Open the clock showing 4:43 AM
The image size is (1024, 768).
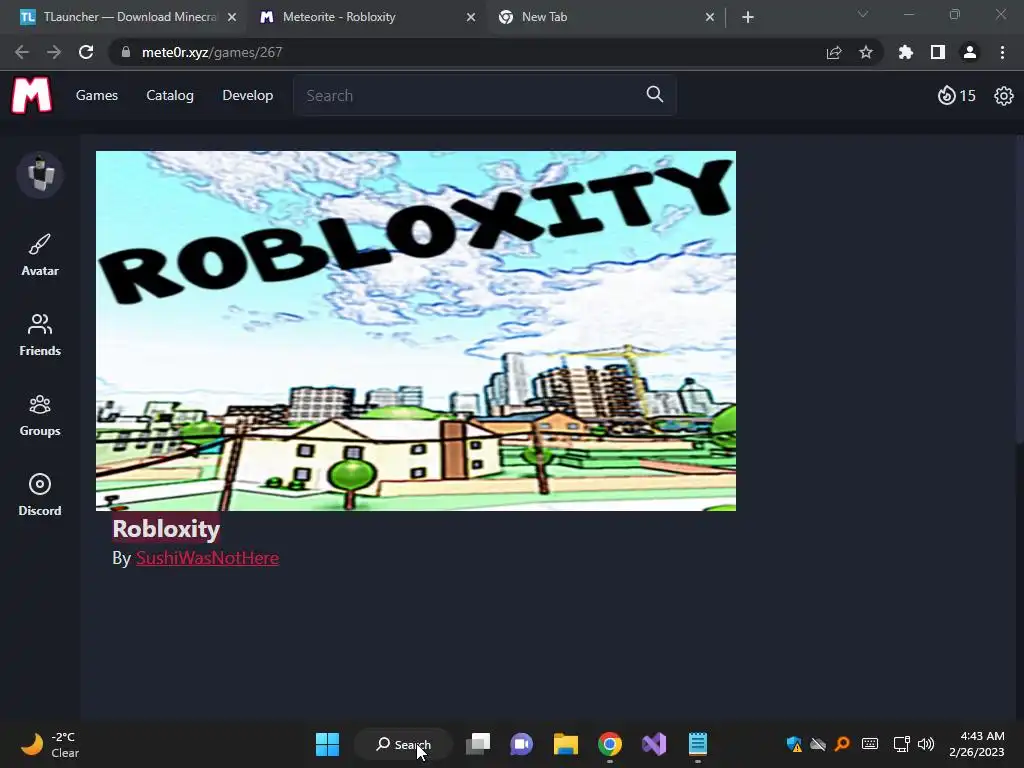[x=976, y=744]
